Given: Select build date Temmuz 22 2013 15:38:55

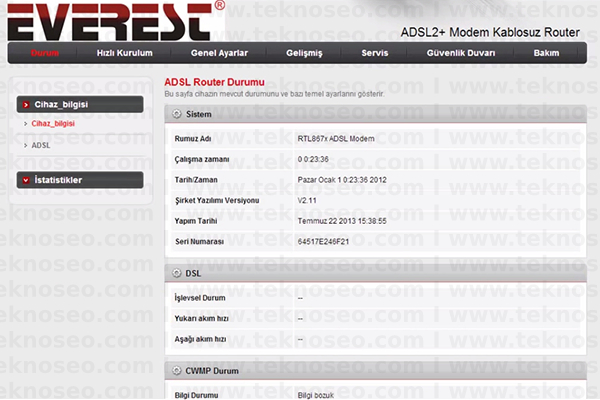Looking at the screenshot, I should coord(342,221).
